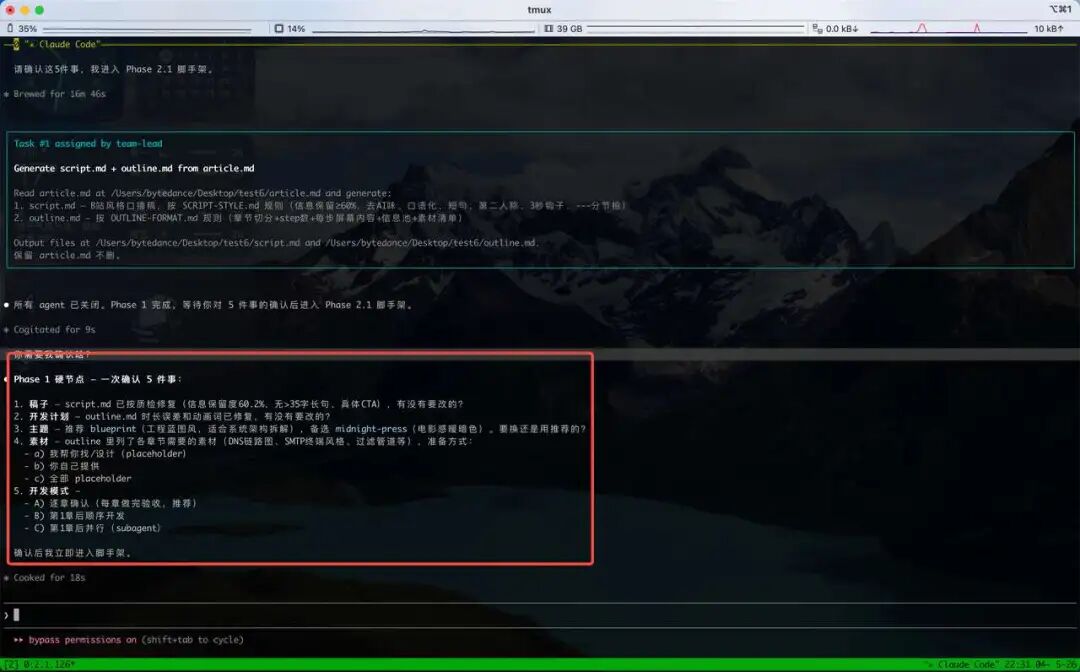Screen dimensions: 1080x672
Task: Click the Claude Code prompt input line
Action: (x=540, y=615)
